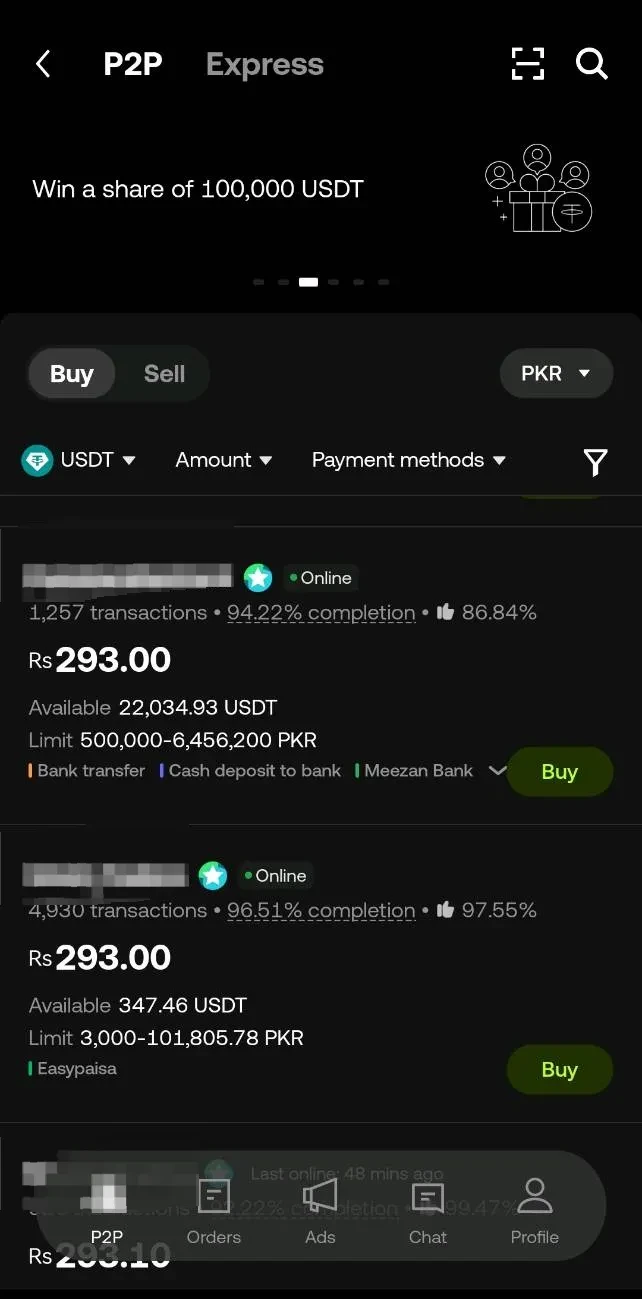This screenshot has height=1299, width=642.
Task: Select the Buy mode toggle
Action: 71,373
